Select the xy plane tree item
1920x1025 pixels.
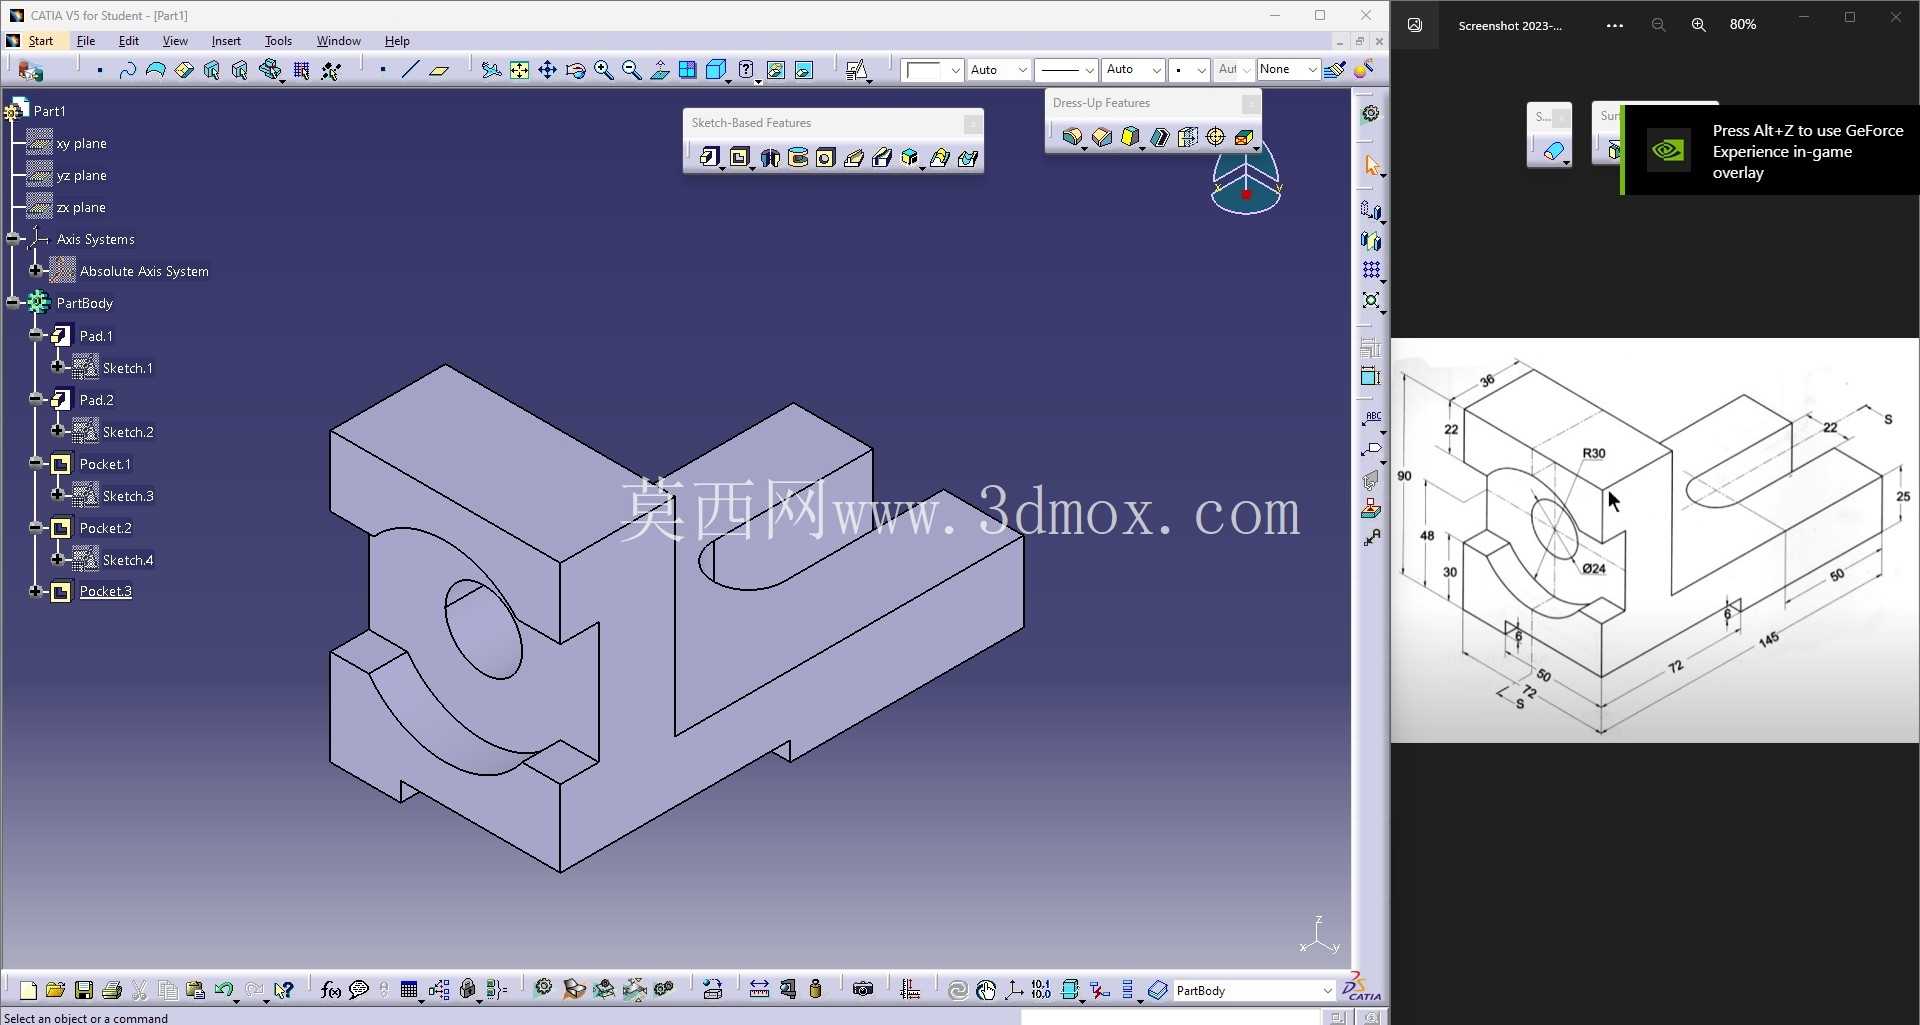81,143
